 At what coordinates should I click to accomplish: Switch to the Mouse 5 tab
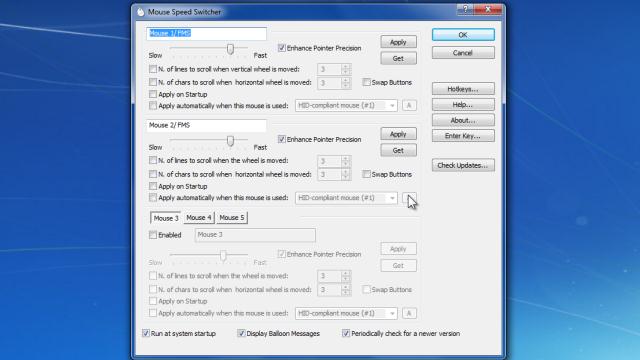(232, 218)
